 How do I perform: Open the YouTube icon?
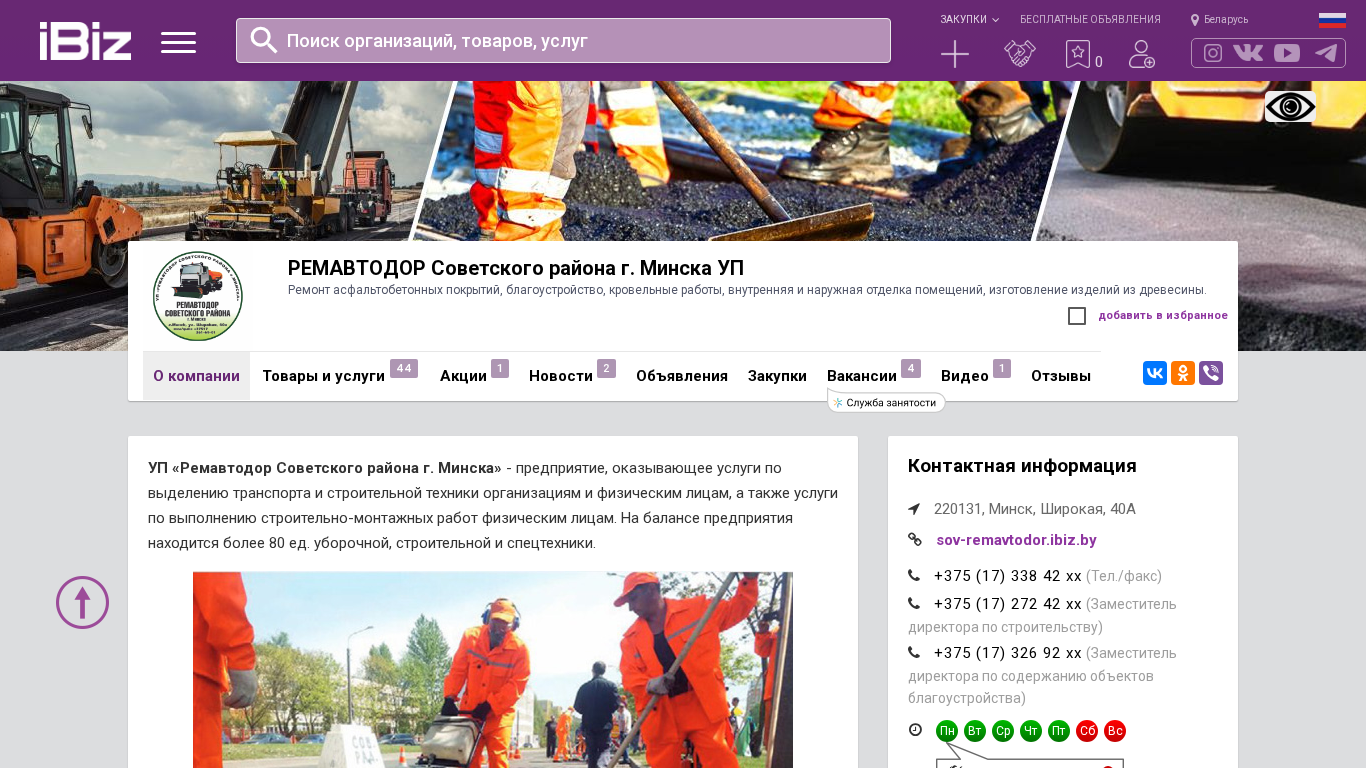pyautogui.click(x=1287, y=53)
